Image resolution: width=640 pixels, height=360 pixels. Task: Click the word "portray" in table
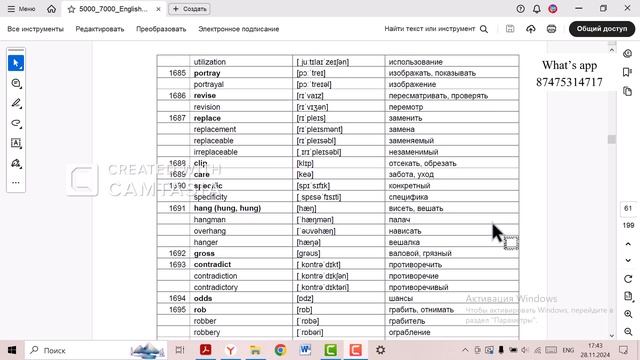tap(207, 73)
